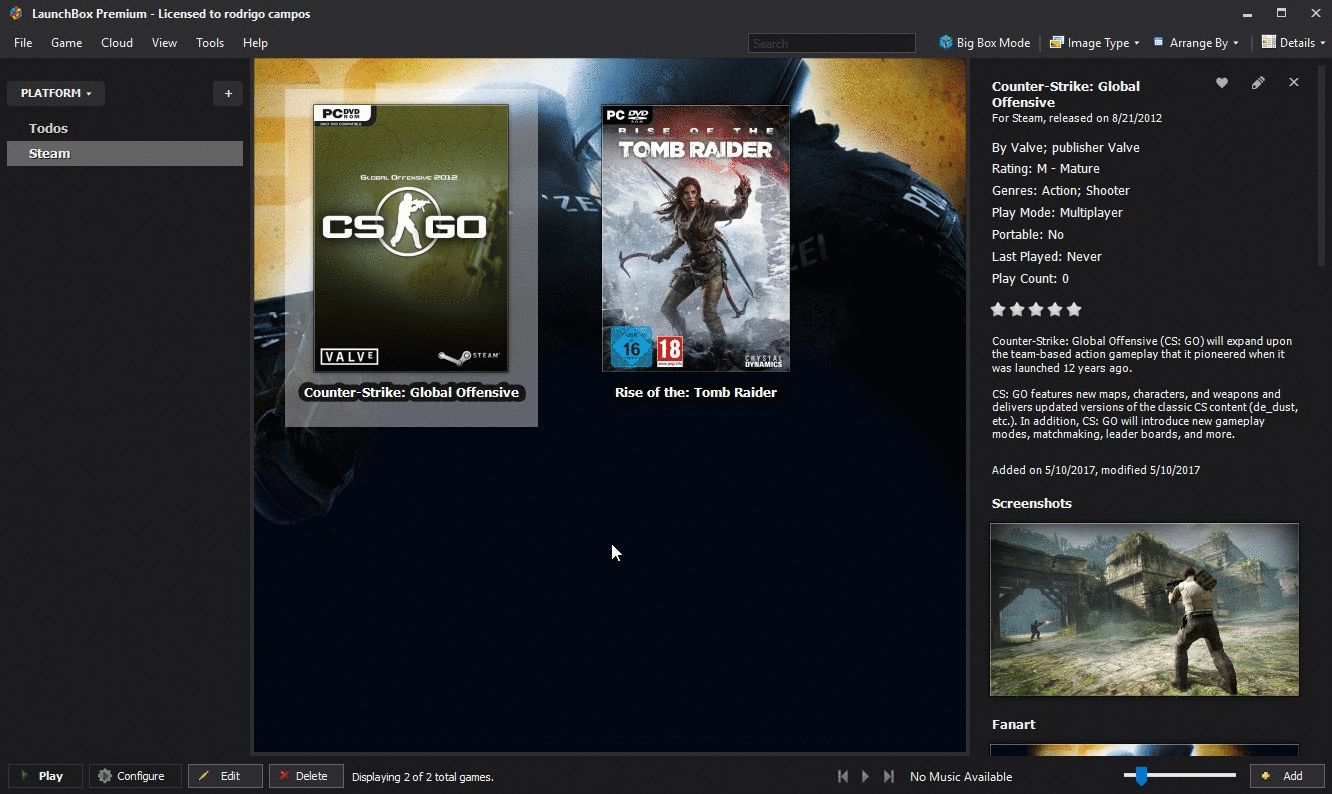Image resolution: width=1332 pixels, height=794 pixels.
Task: Expand the Image Type dropdown
Action: click(1095, 43)
